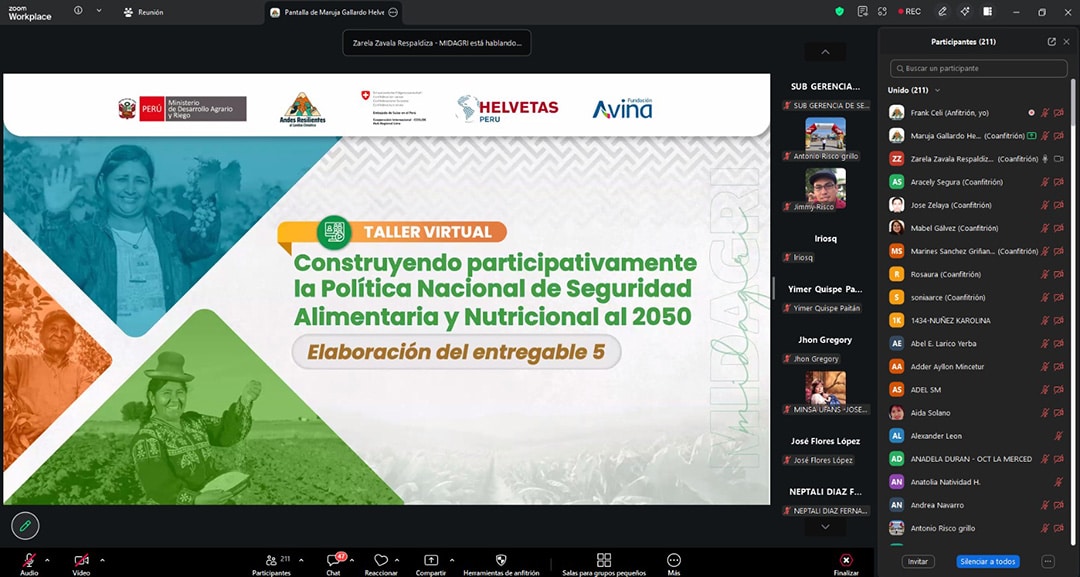Open the notes icon in top bar
Viewport: 1080px width, 577px height.
tap(862, 12)
